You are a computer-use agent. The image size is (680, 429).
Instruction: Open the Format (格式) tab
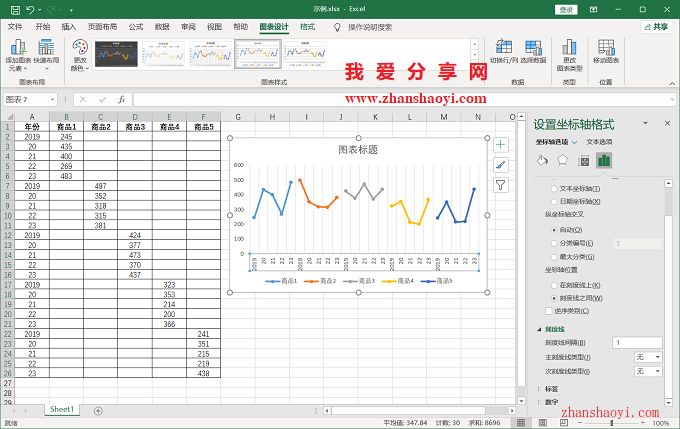pos(307,27)
